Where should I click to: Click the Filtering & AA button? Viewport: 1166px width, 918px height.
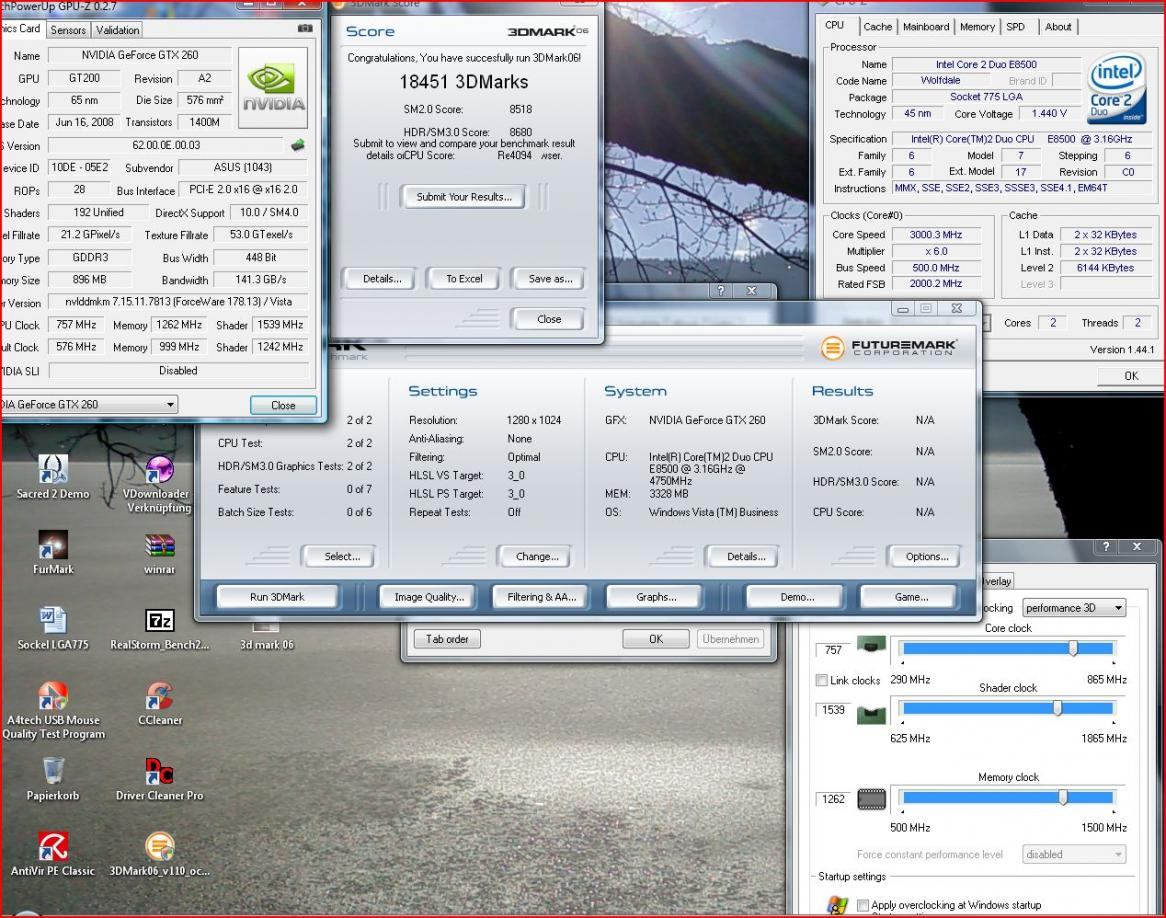541,597
